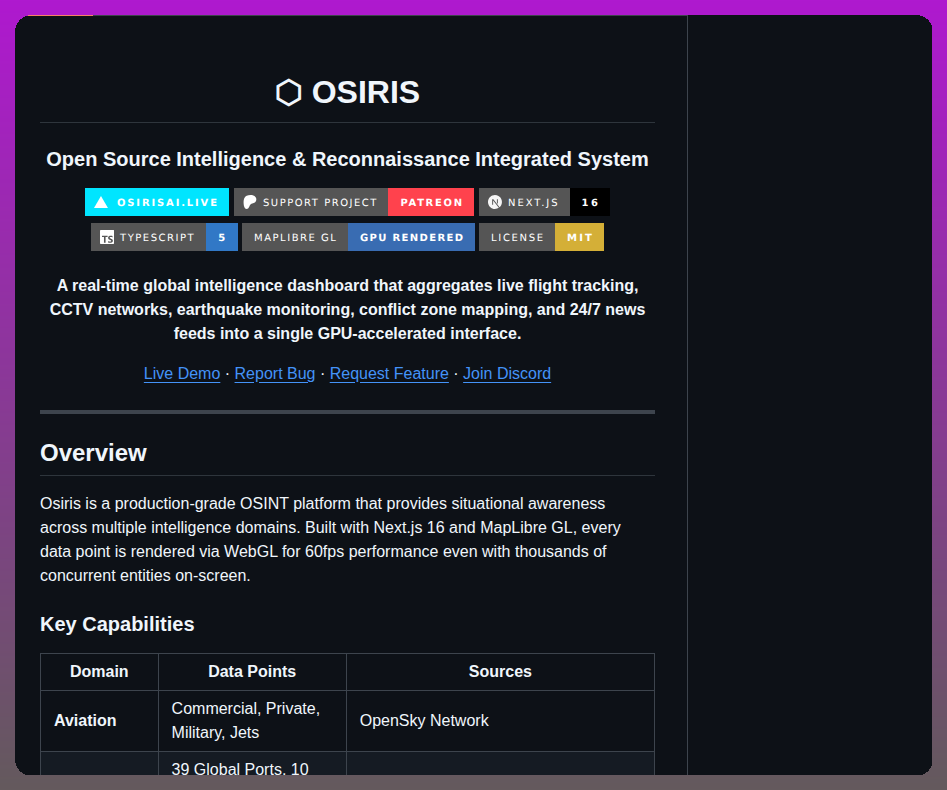Click the Data Points column header

[252, 672]
